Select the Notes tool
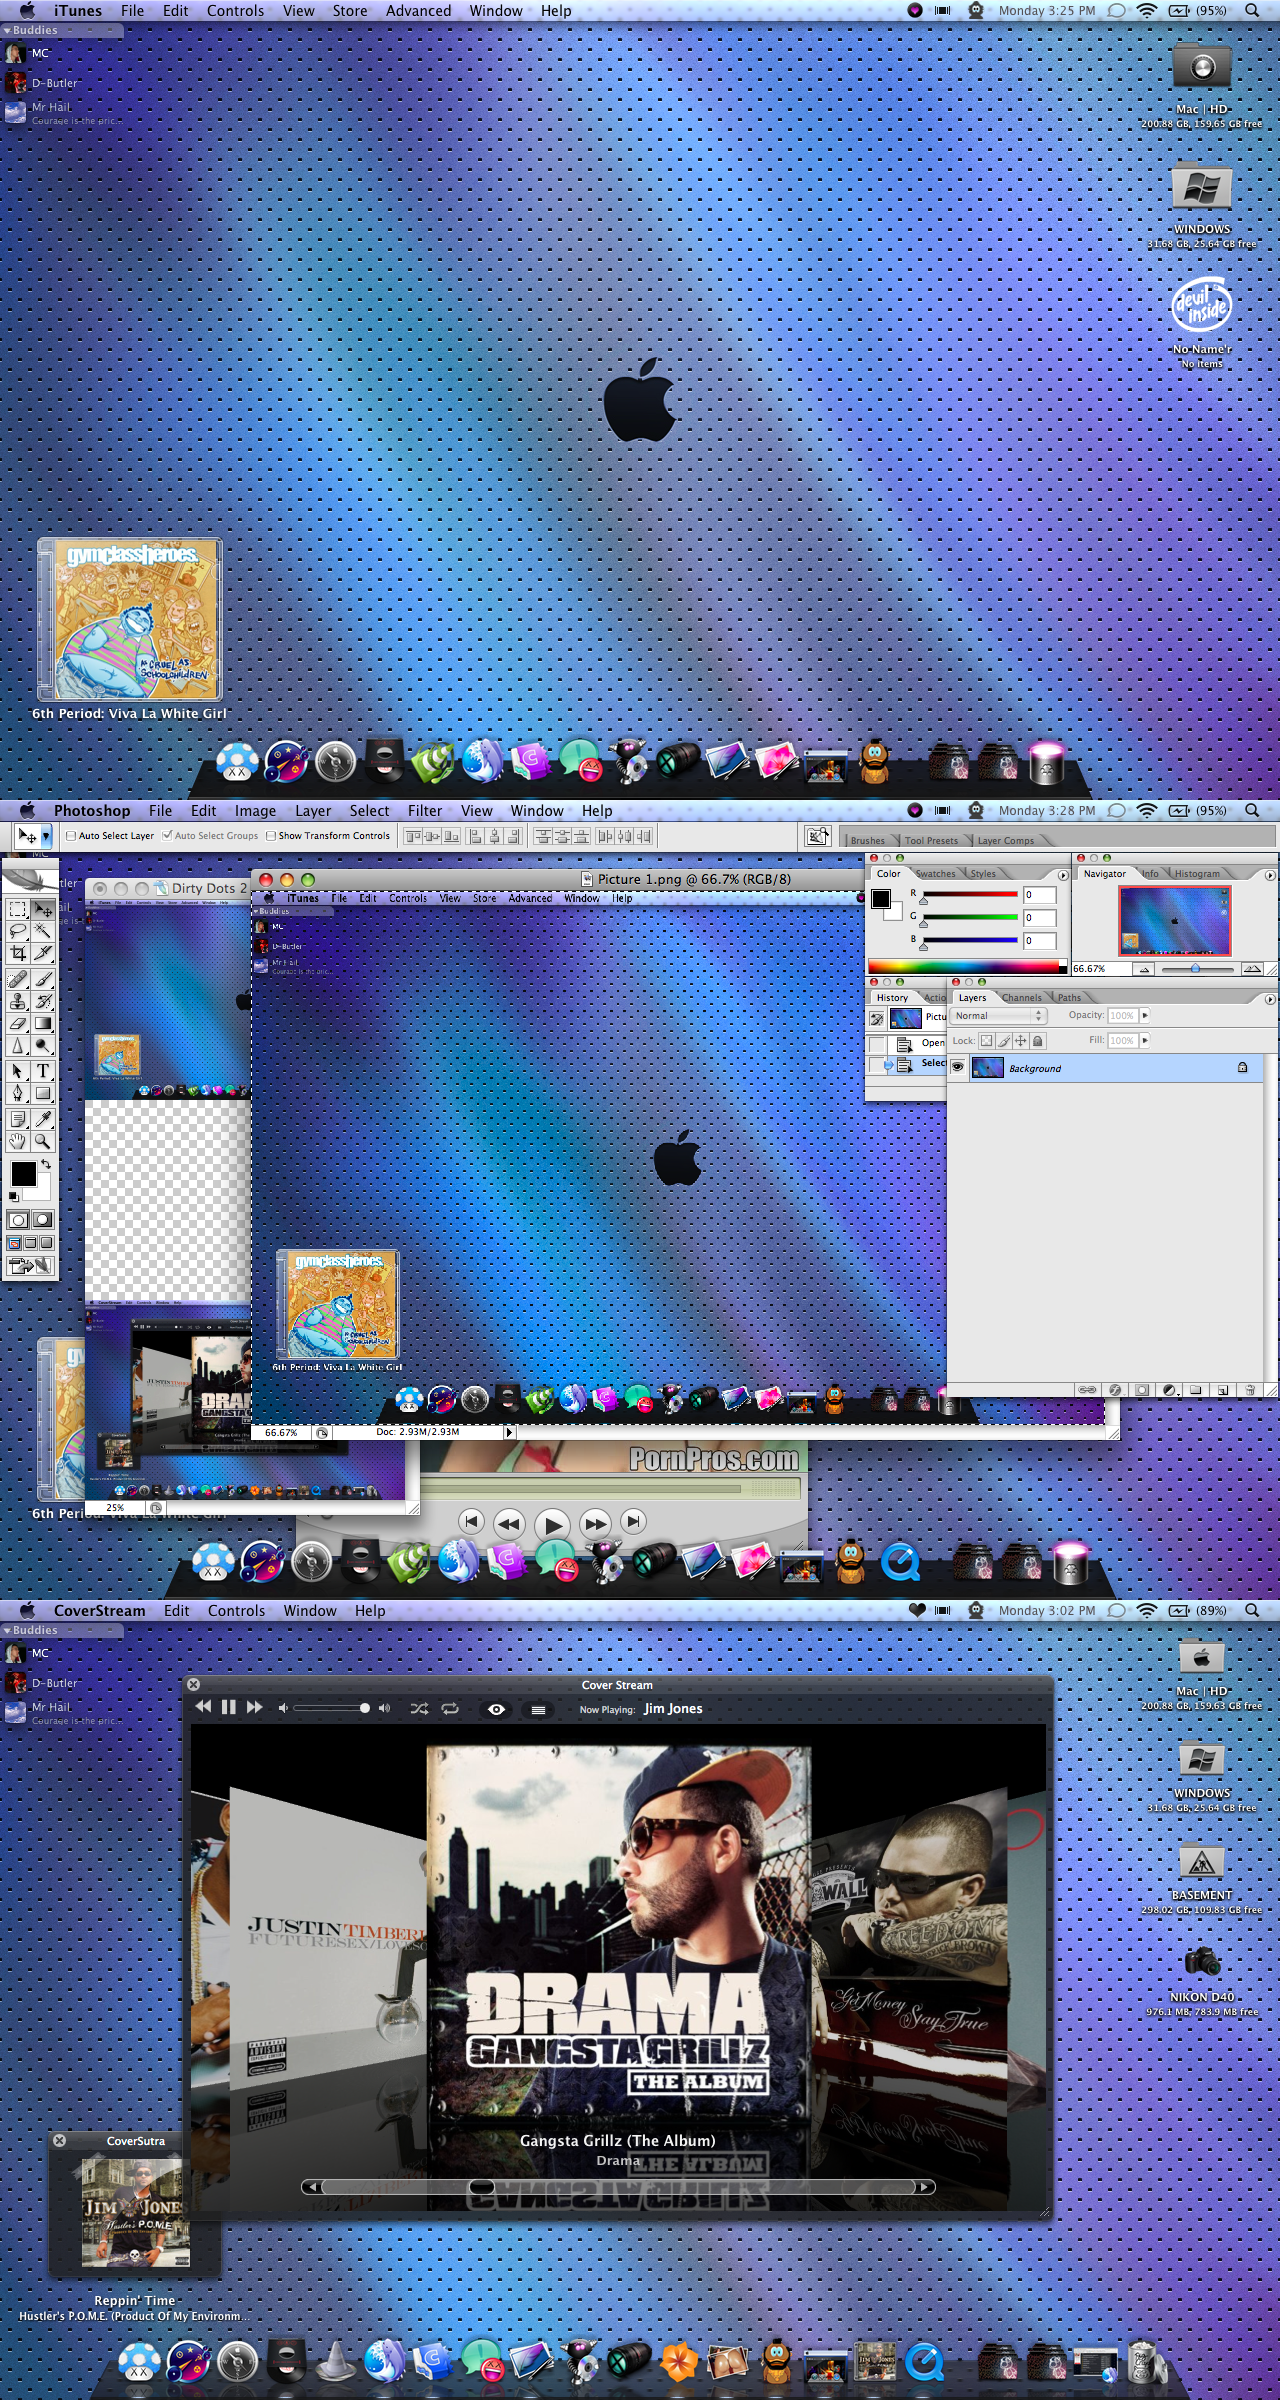This screenshot has height=2400, width=1280. [18, 1119]
